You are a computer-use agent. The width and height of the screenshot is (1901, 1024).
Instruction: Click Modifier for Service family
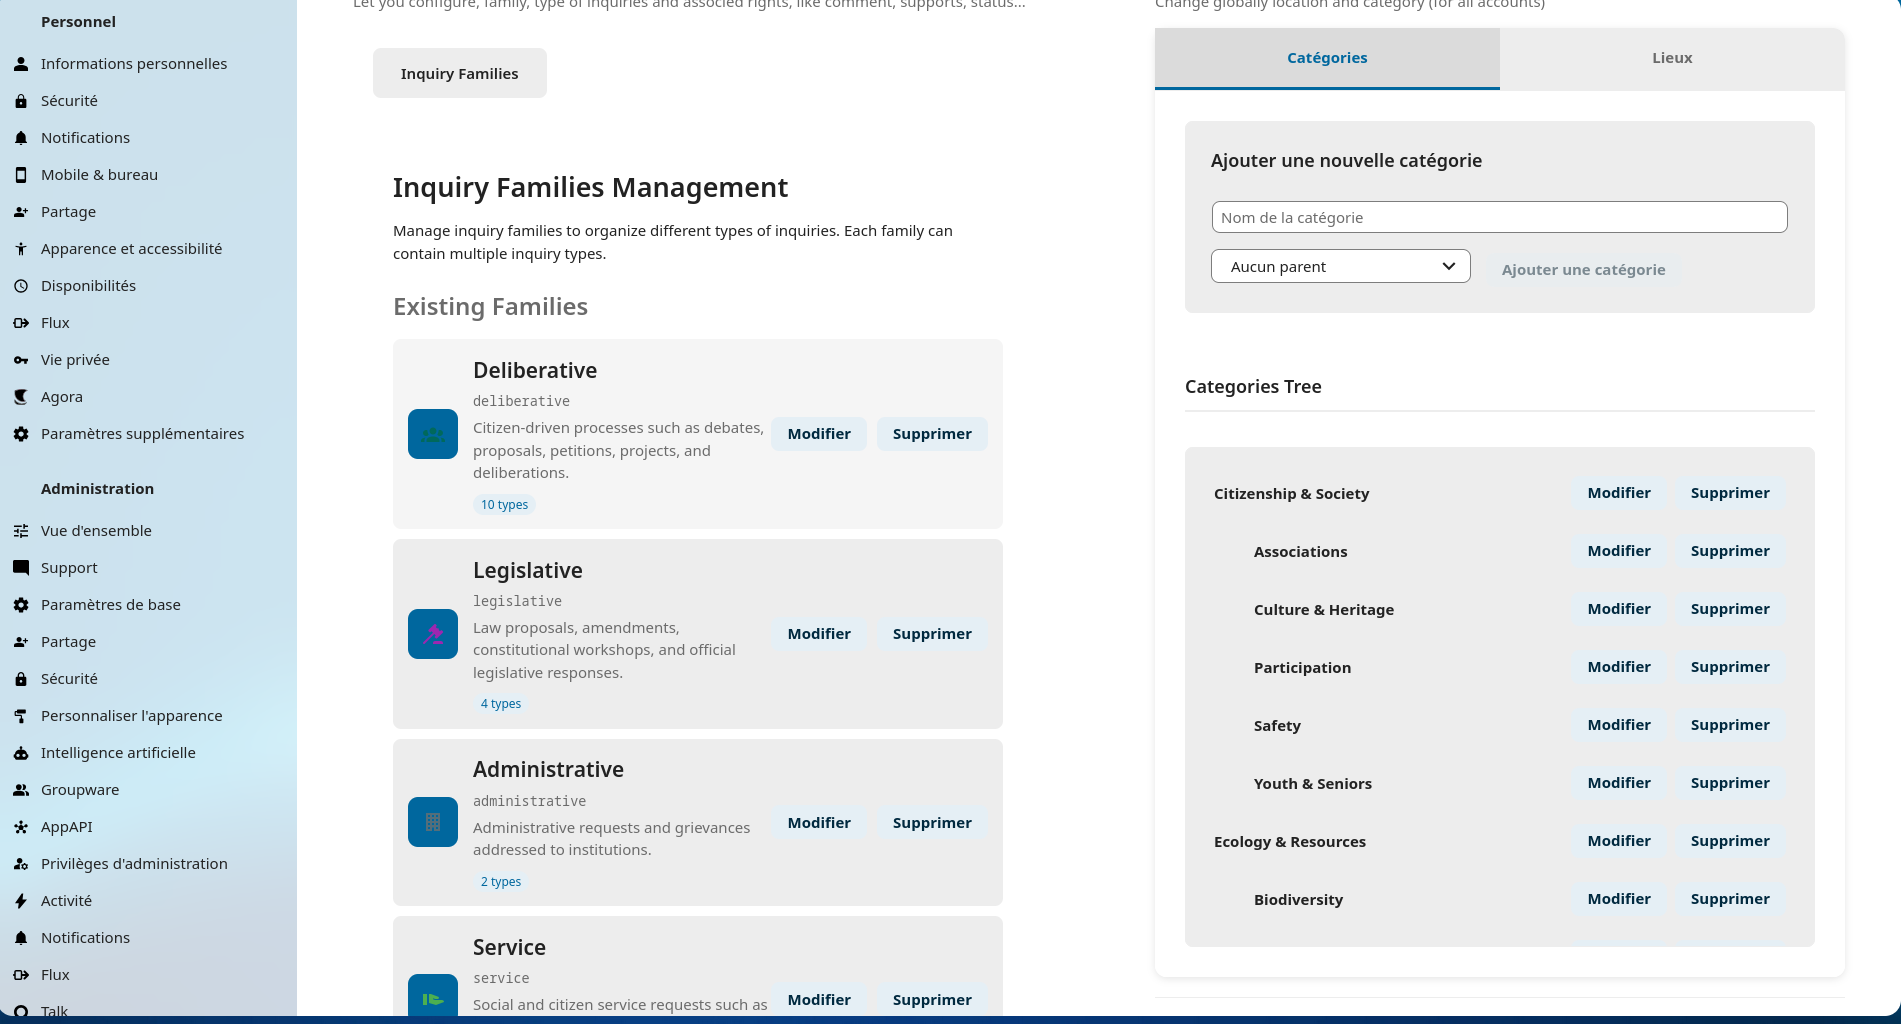[819, 1000]
